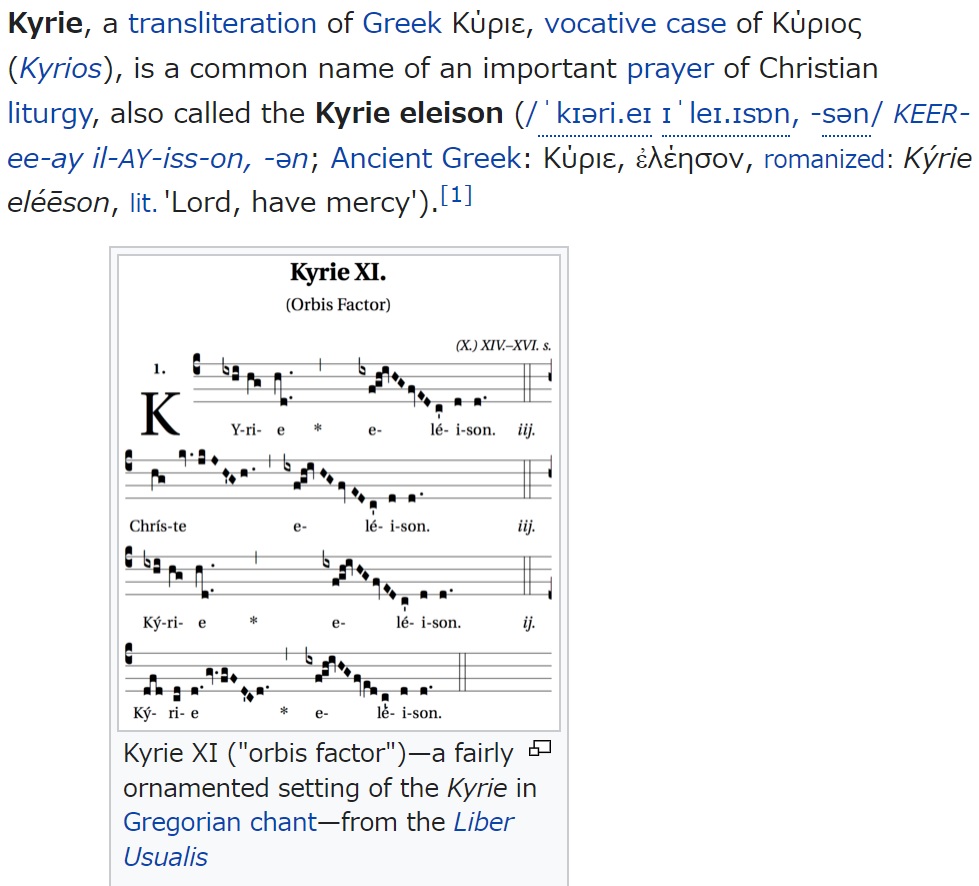Screen dimensions: 979x886
Task: Click the 'Ancient Greek' link
Action: 425,158
